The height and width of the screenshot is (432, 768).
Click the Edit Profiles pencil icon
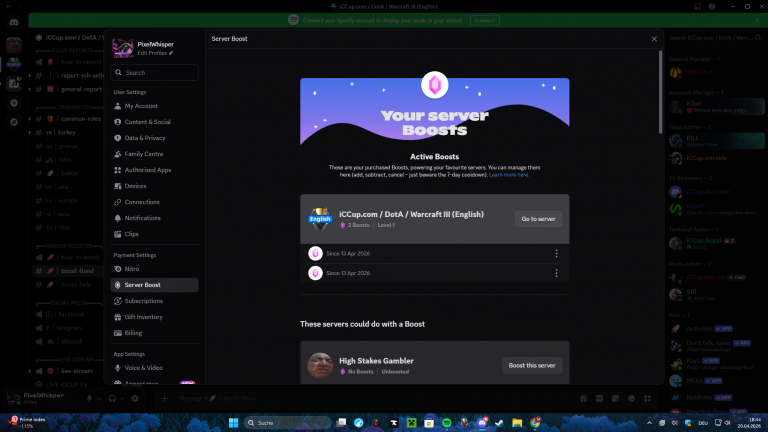(171, 53)
